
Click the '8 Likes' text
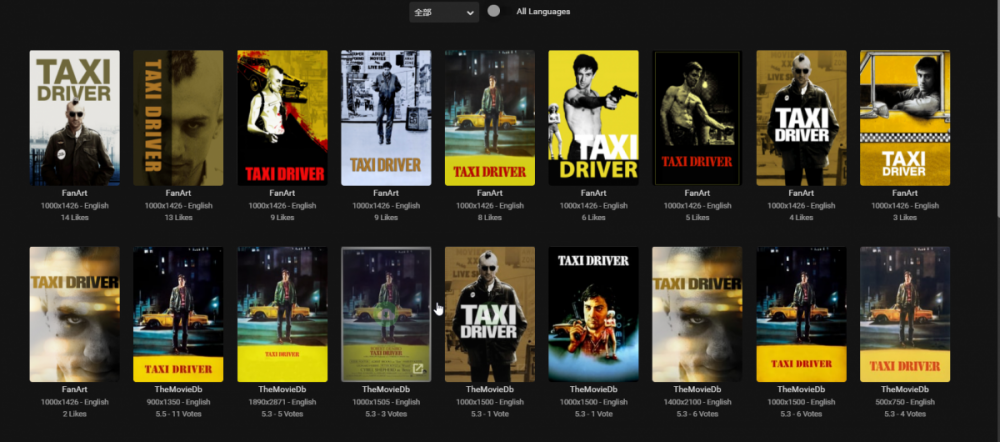click(490, 217)
